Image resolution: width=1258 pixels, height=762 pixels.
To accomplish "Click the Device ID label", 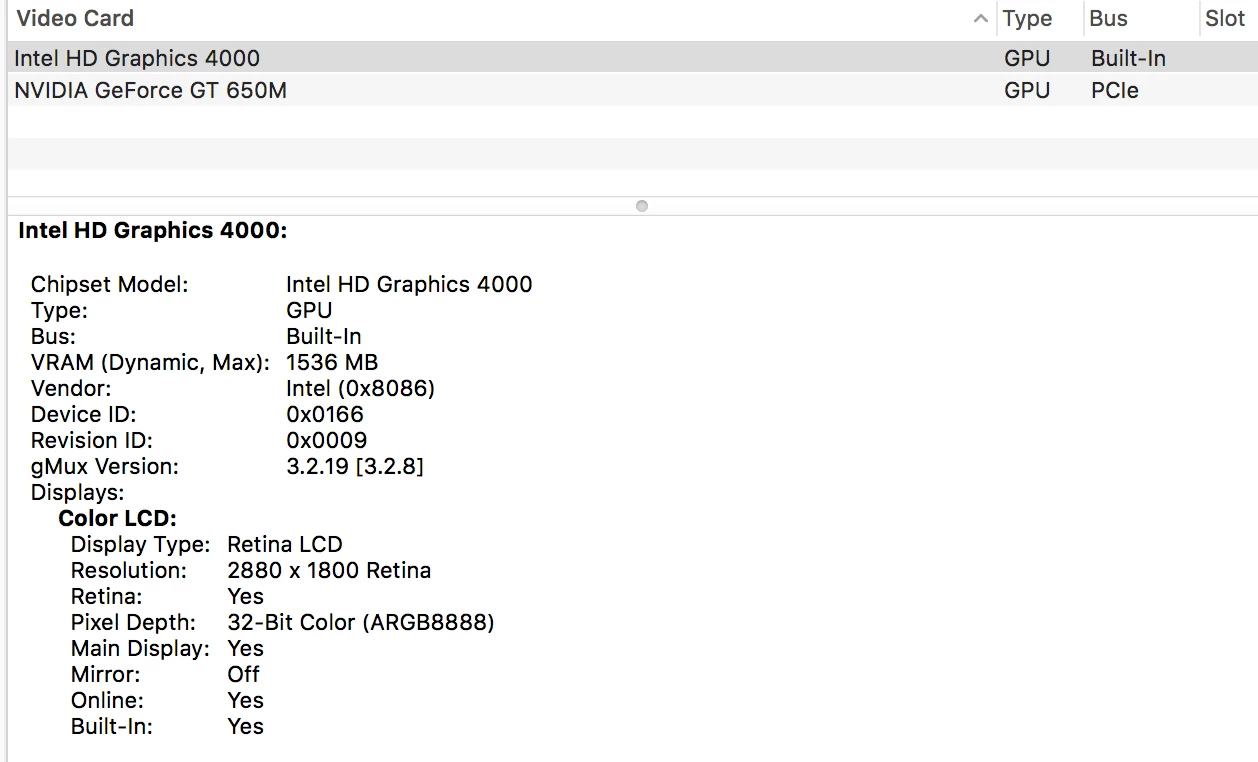I will [83, 414].
